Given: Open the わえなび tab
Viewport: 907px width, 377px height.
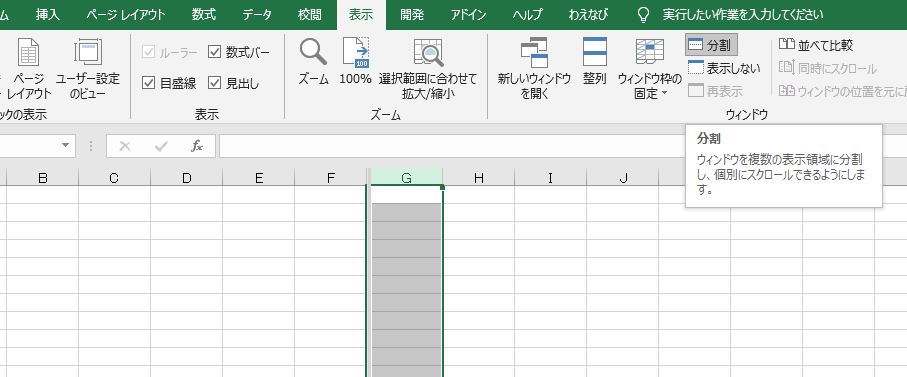Looking at the screenshot, I should pyautogui.click(x=588, y=15).
